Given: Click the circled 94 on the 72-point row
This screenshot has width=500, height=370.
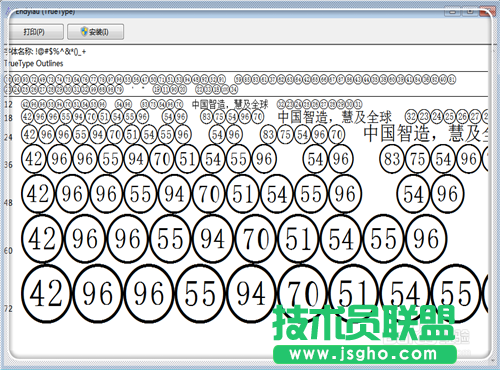Looking at the screenshot, I should pyautogui.click(x=251, y=294).
